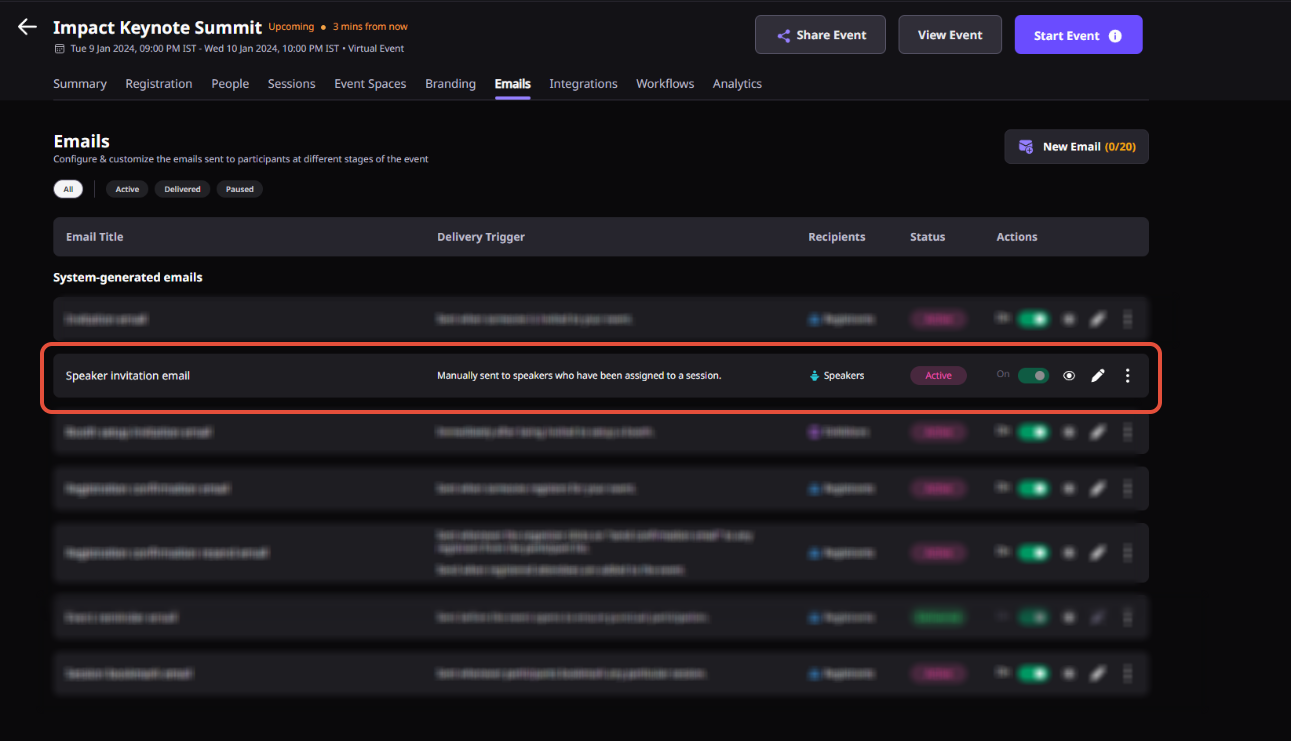1291x741 pixels.
Task: Click the (0/20) email count
Action: click(1120, 147)
